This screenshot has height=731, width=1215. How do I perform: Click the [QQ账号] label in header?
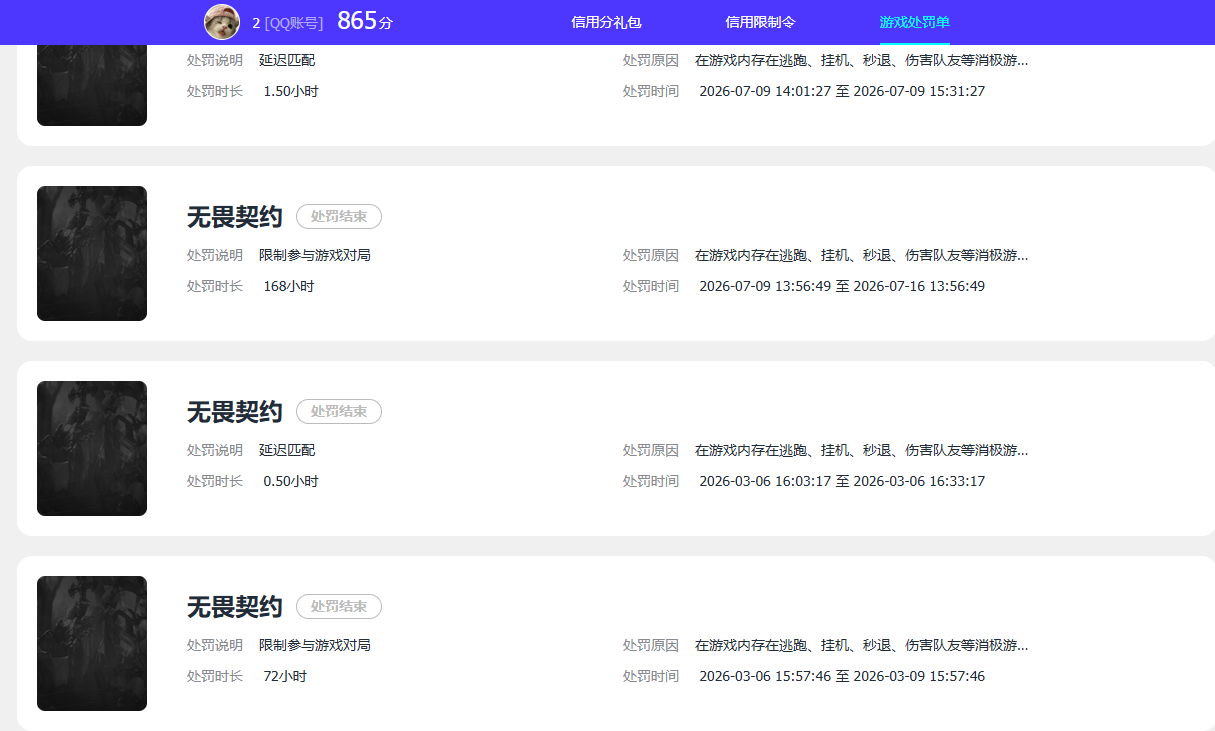[x=294, y=22]
